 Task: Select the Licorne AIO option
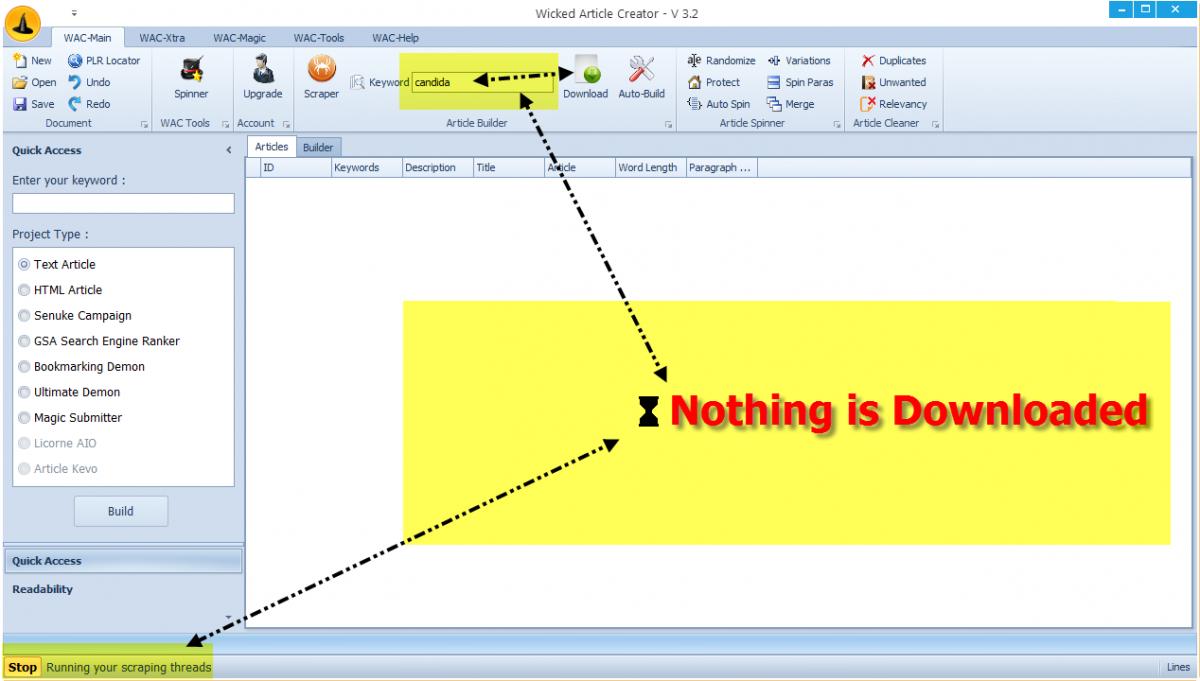57,443
